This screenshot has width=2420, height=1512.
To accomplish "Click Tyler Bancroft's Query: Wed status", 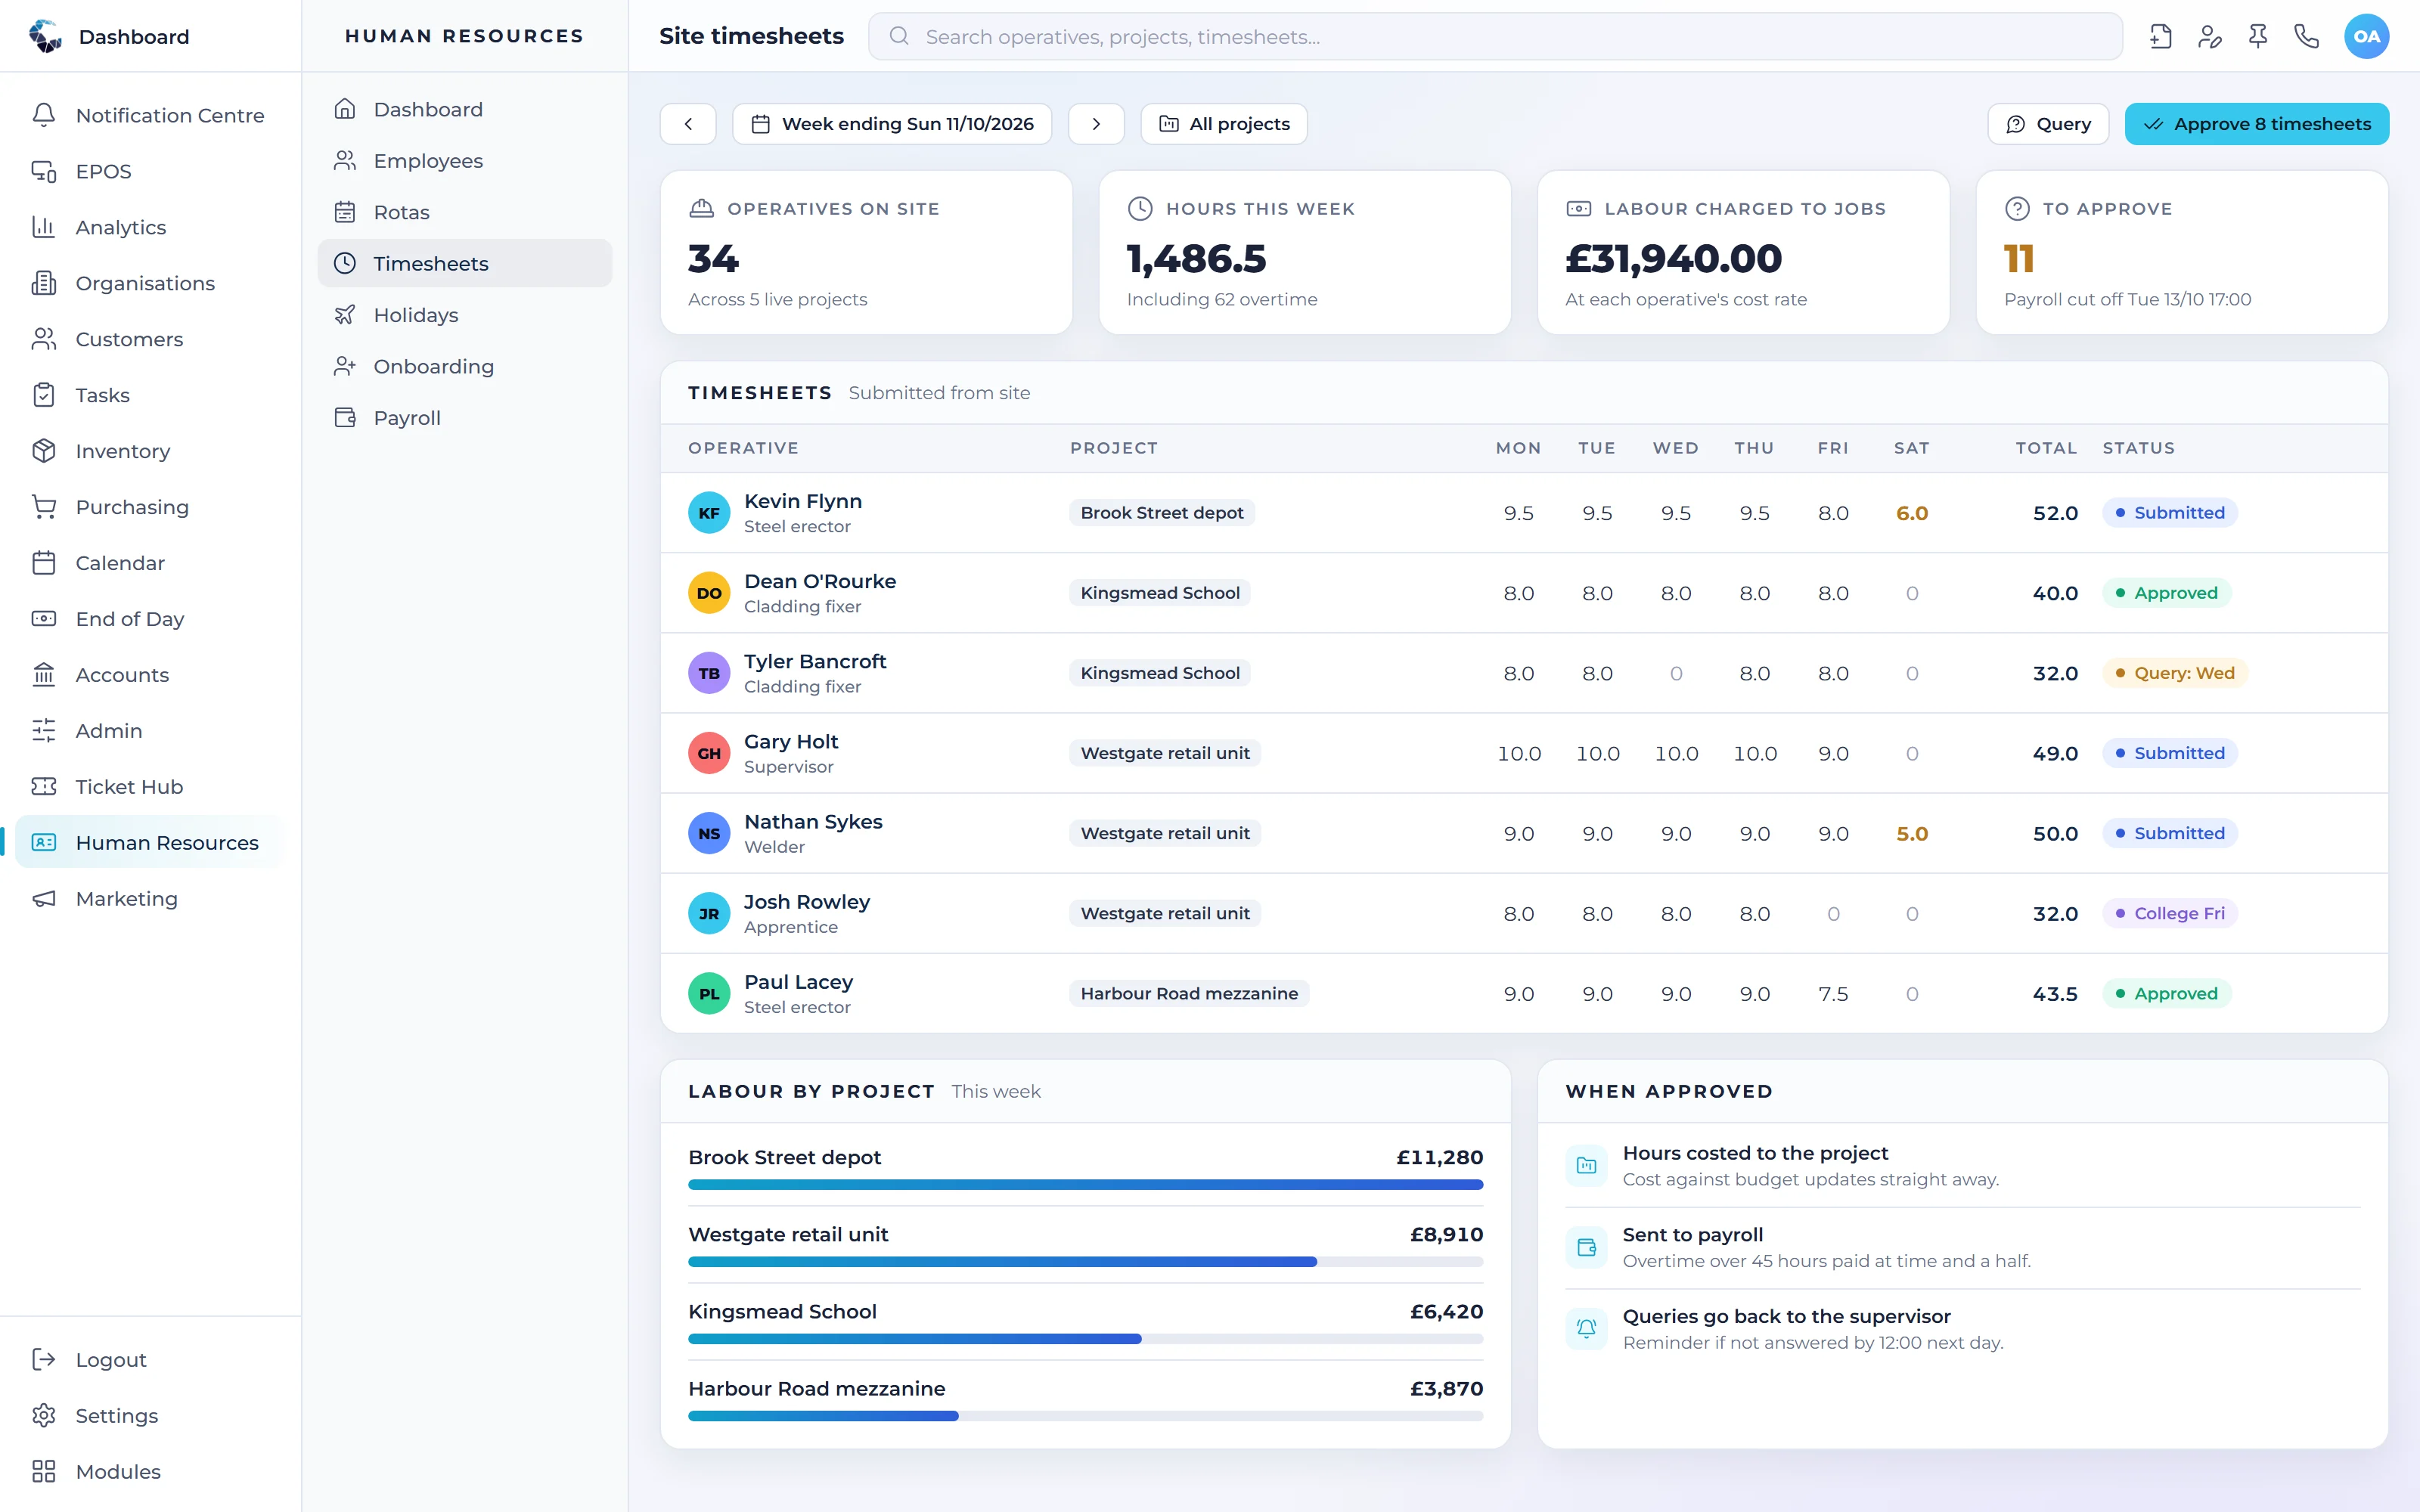I will pos(2174,673).
